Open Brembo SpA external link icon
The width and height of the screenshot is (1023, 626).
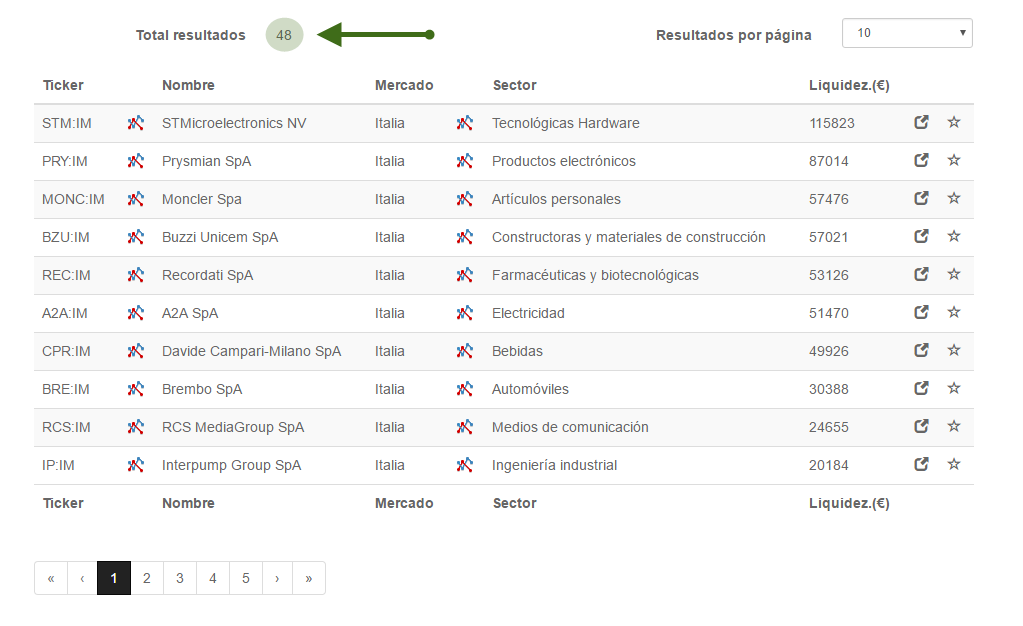tap(921, 388)
